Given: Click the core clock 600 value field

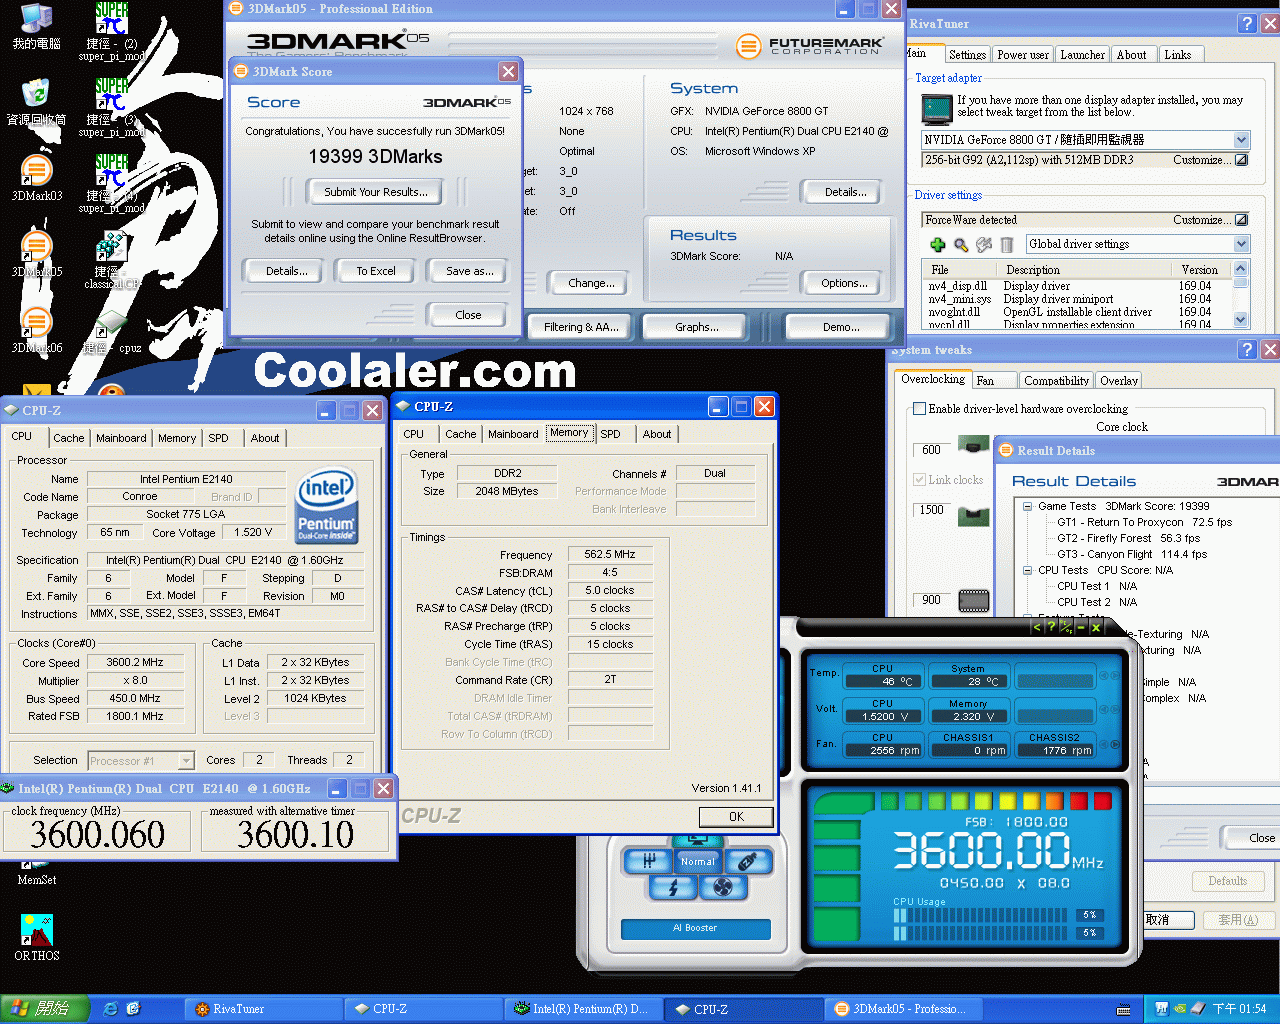Looking at the screenshot, I should tap(931, 450).
